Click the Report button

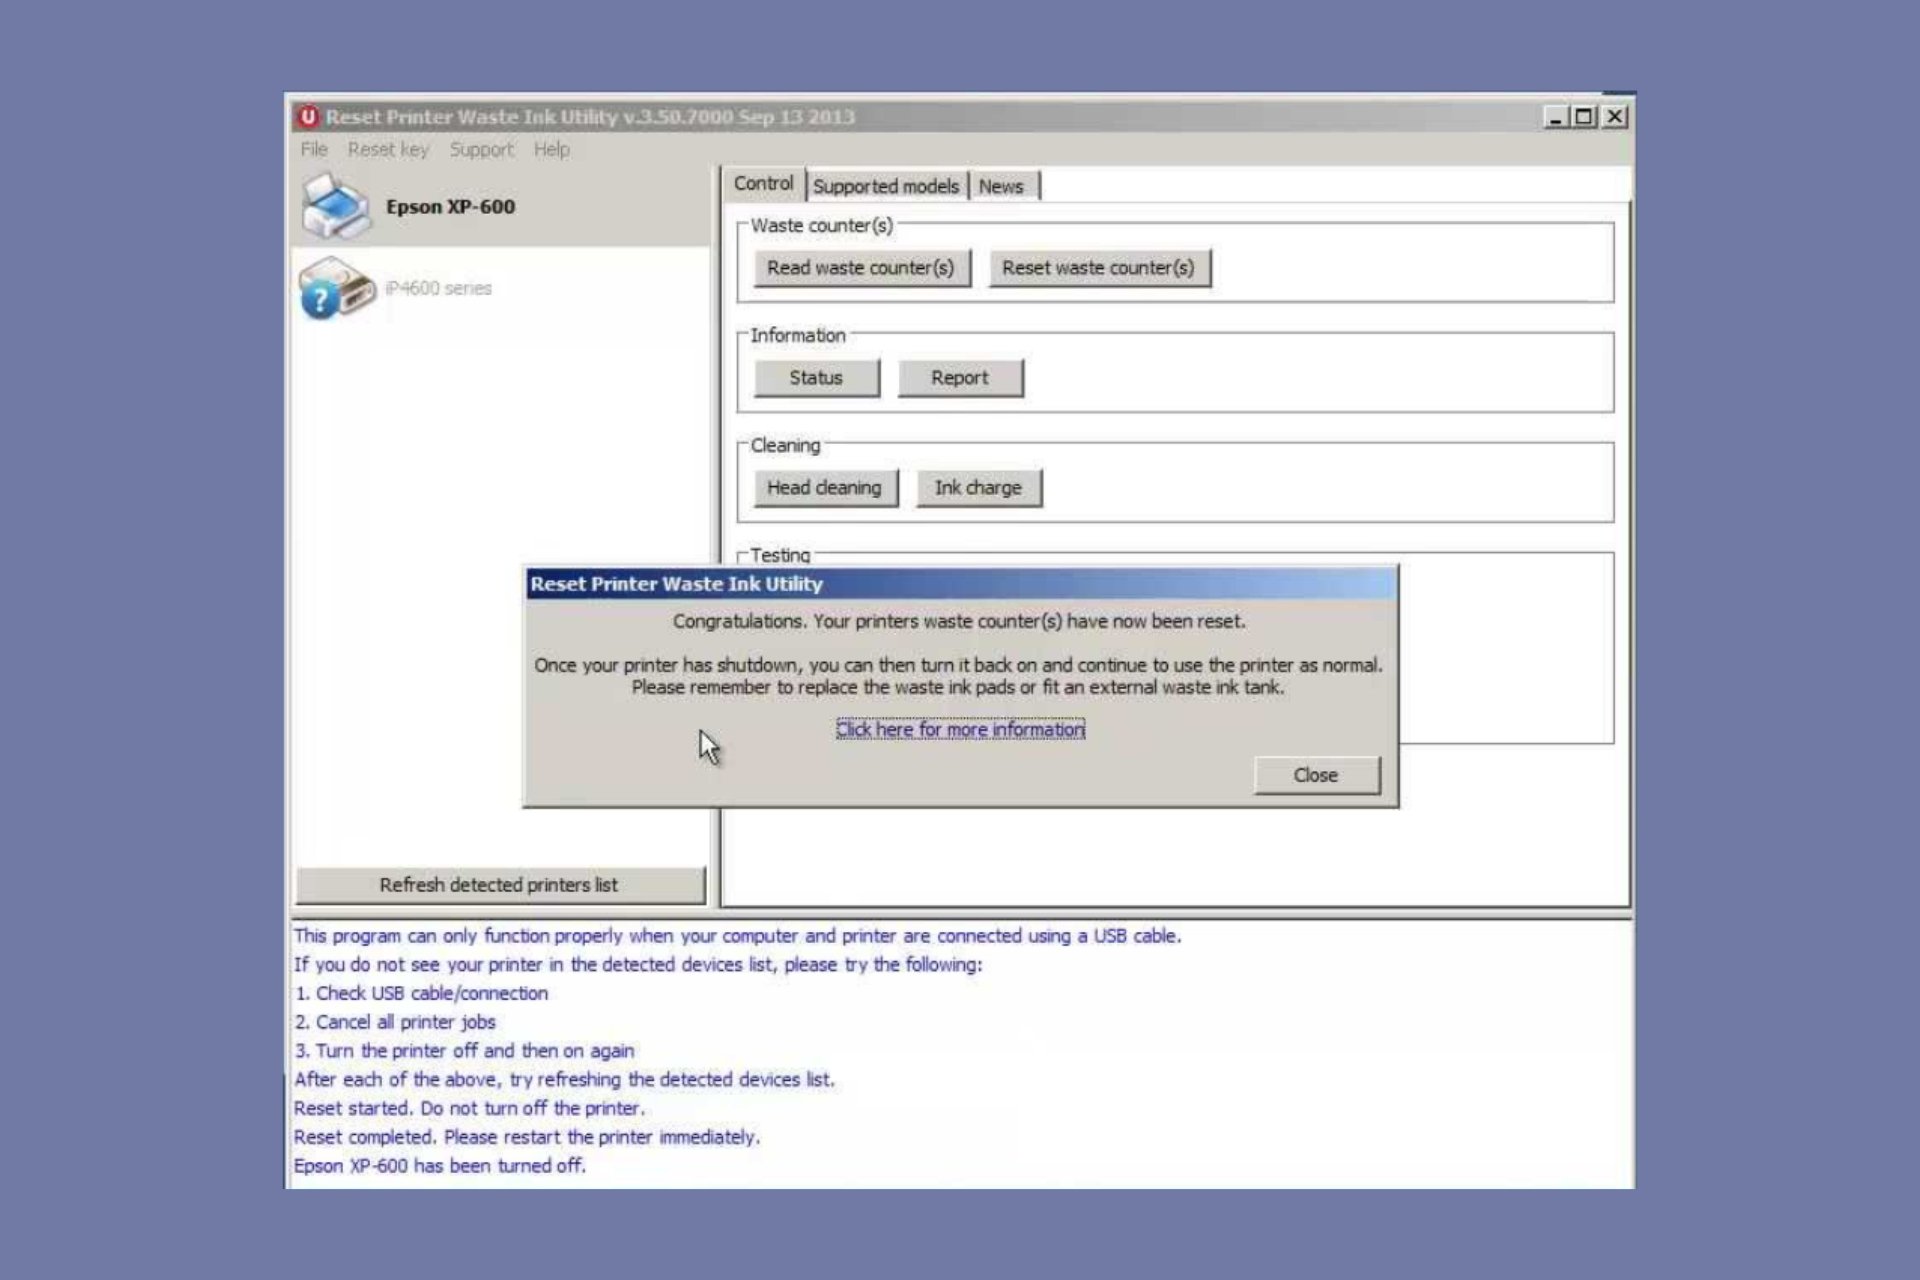pos(960,378)
